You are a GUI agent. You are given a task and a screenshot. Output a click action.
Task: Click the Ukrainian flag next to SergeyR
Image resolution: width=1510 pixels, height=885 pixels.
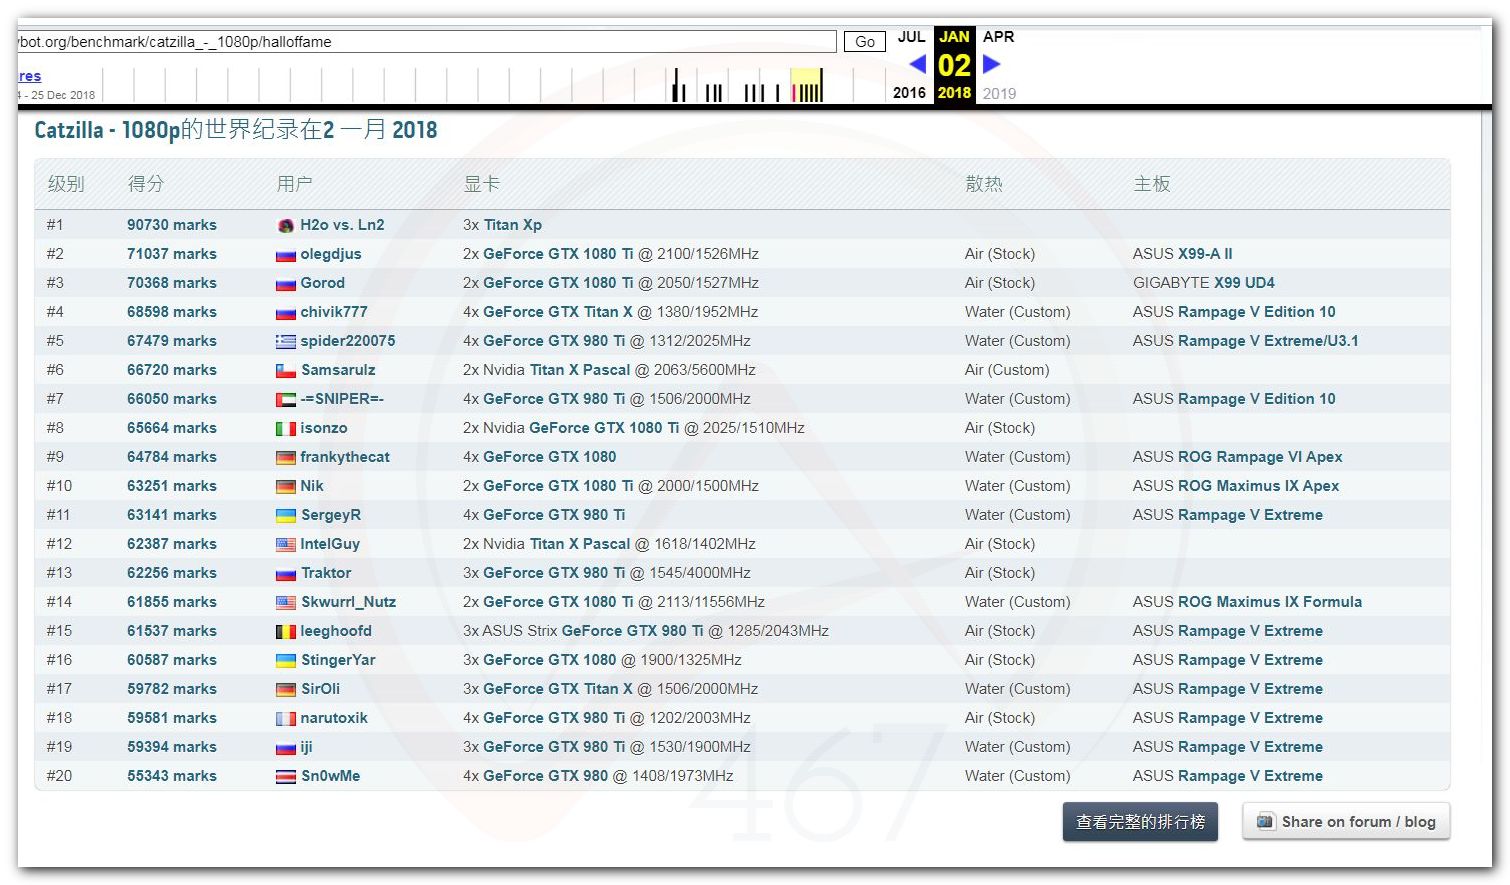[x=286, y=516]
